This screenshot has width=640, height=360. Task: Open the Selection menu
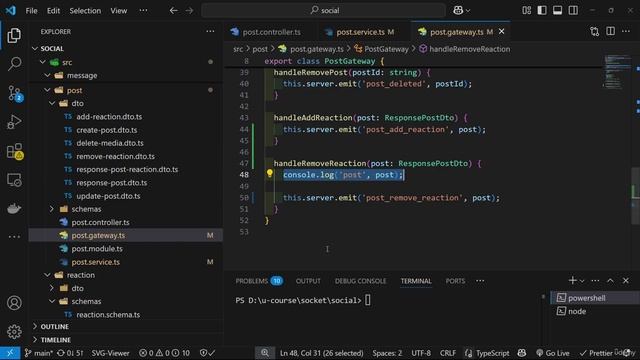point(85,11)
